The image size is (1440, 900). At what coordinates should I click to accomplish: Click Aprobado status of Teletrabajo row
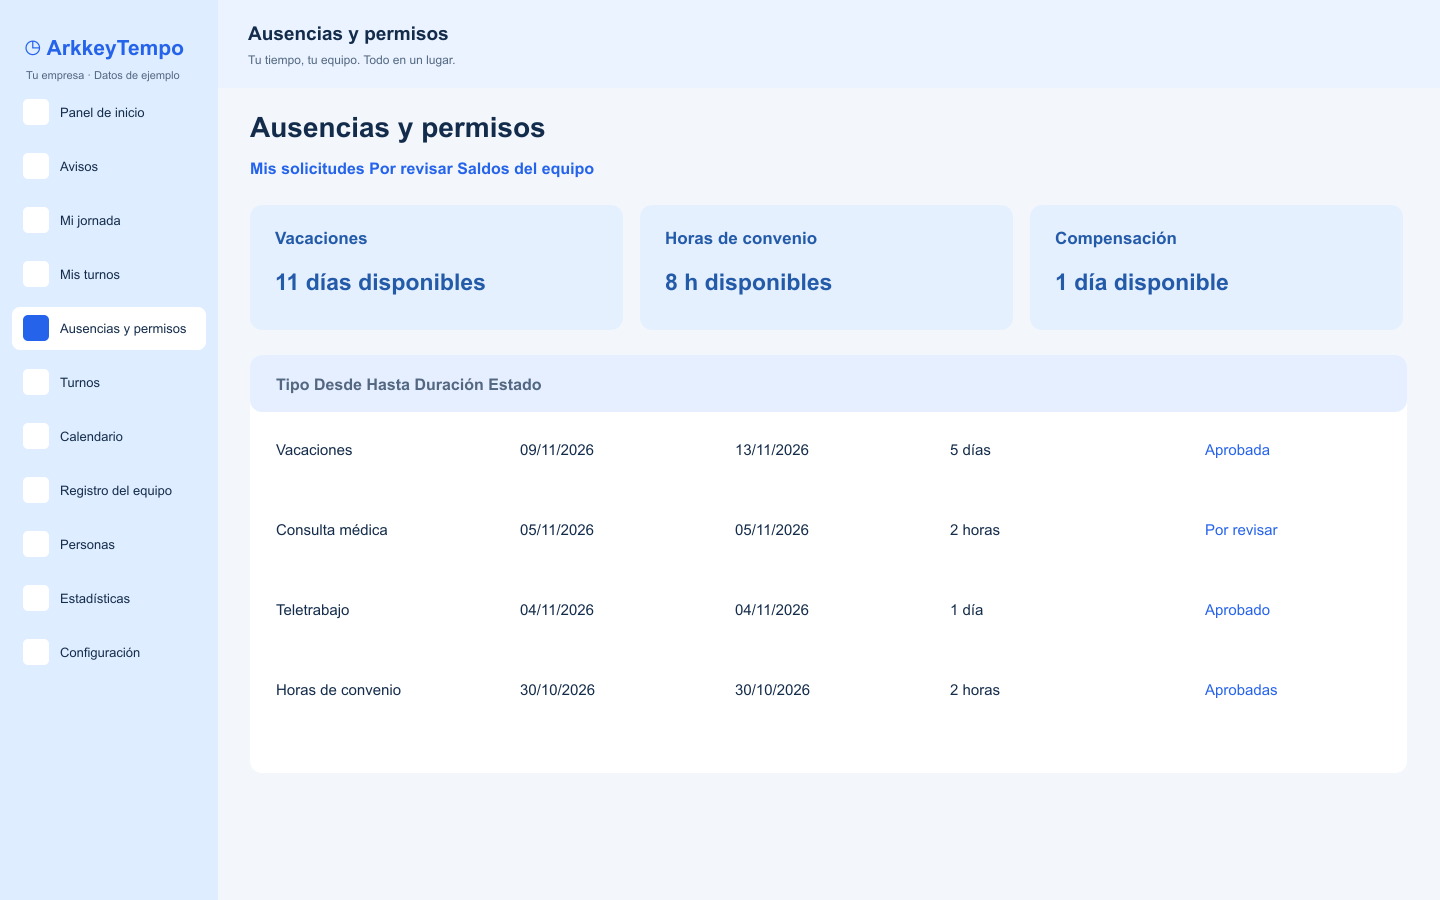pyautogui.click(x=1237, y=610)
